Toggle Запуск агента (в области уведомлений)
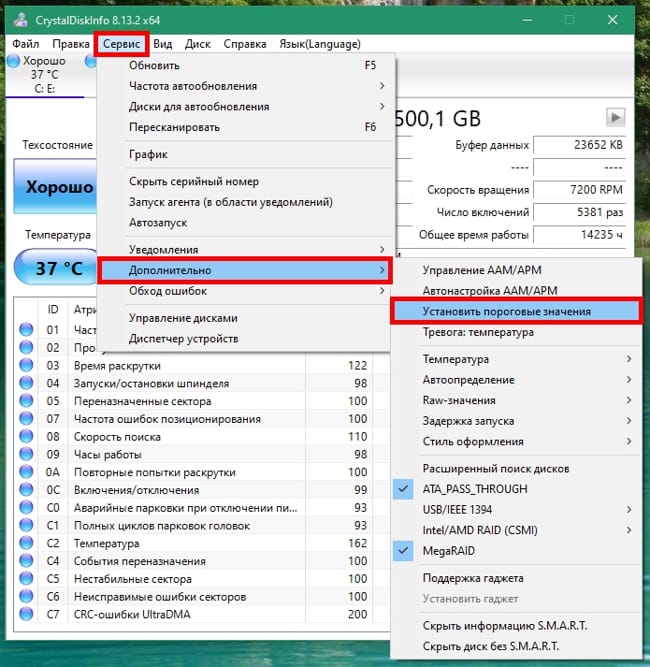The height and width of the screenshot is (667, 650). [244, 202]
